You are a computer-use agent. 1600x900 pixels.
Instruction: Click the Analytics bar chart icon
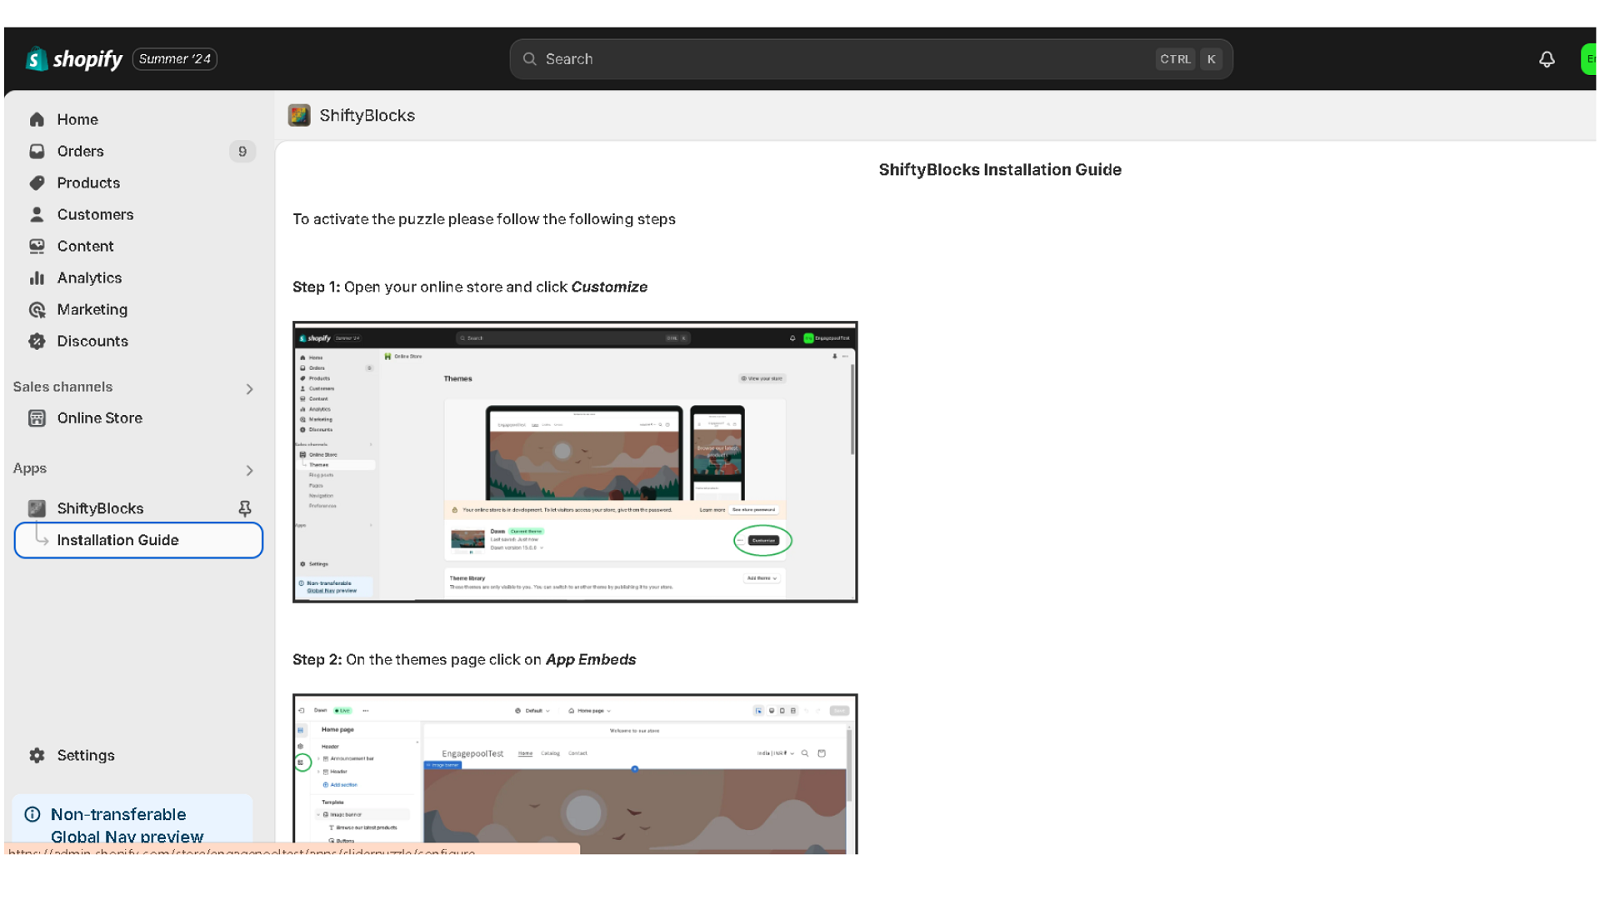pyautogui.click(x=37, y=278)
